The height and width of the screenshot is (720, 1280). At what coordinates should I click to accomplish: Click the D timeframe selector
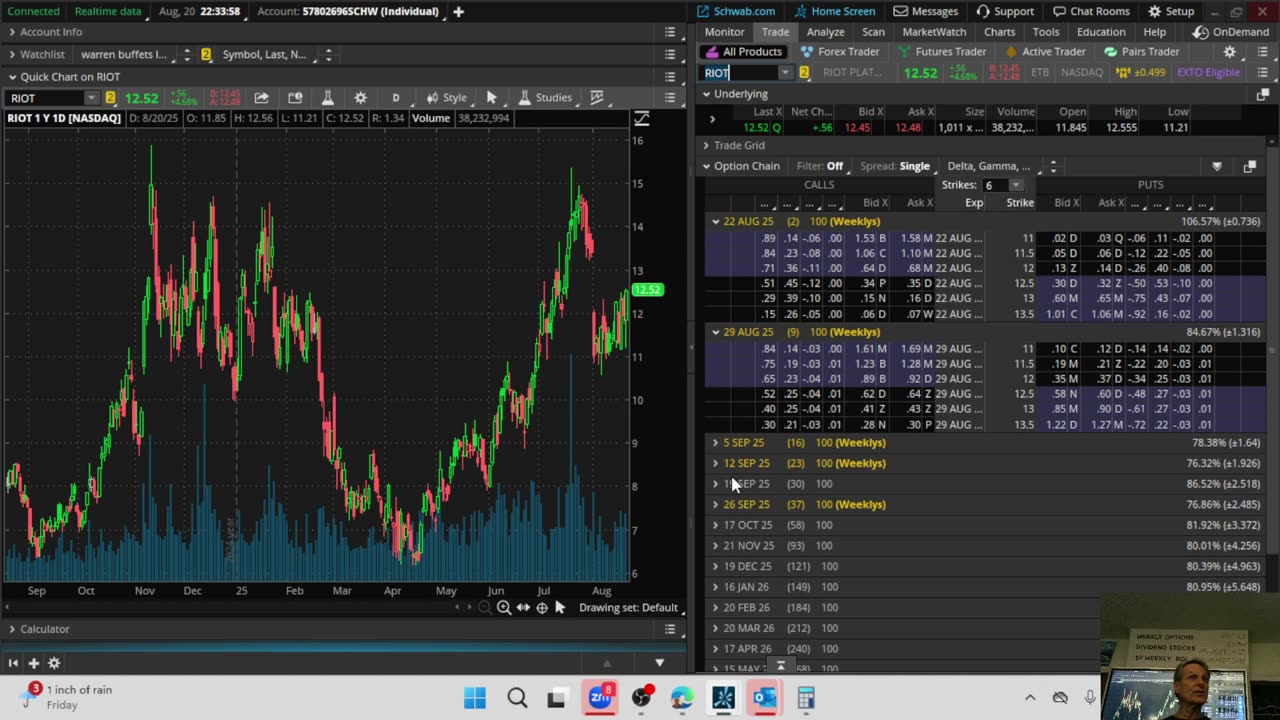395,97
